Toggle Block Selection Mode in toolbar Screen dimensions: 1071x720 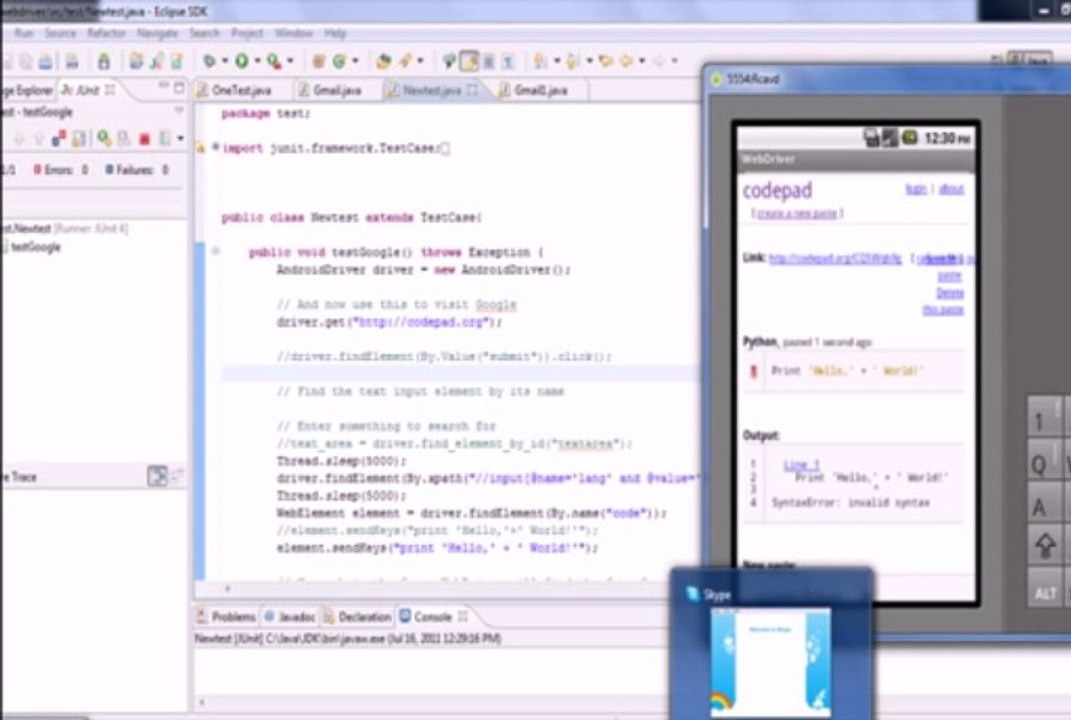pos(489,62)
